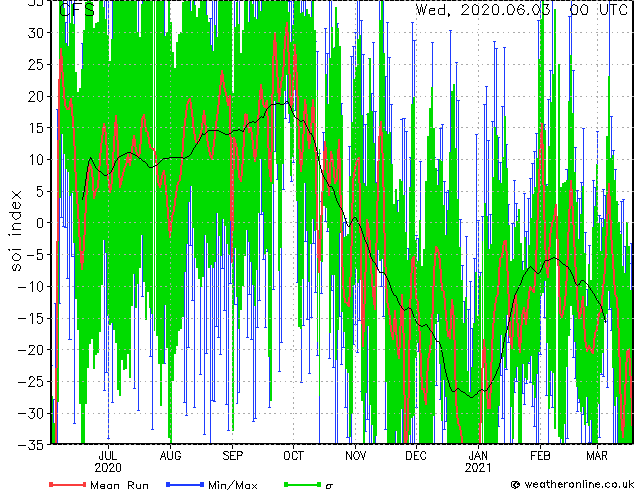Viewport: 634px width, 490px height.
Task: Click the '10' y-axis tick label
Action: point(35,160)
